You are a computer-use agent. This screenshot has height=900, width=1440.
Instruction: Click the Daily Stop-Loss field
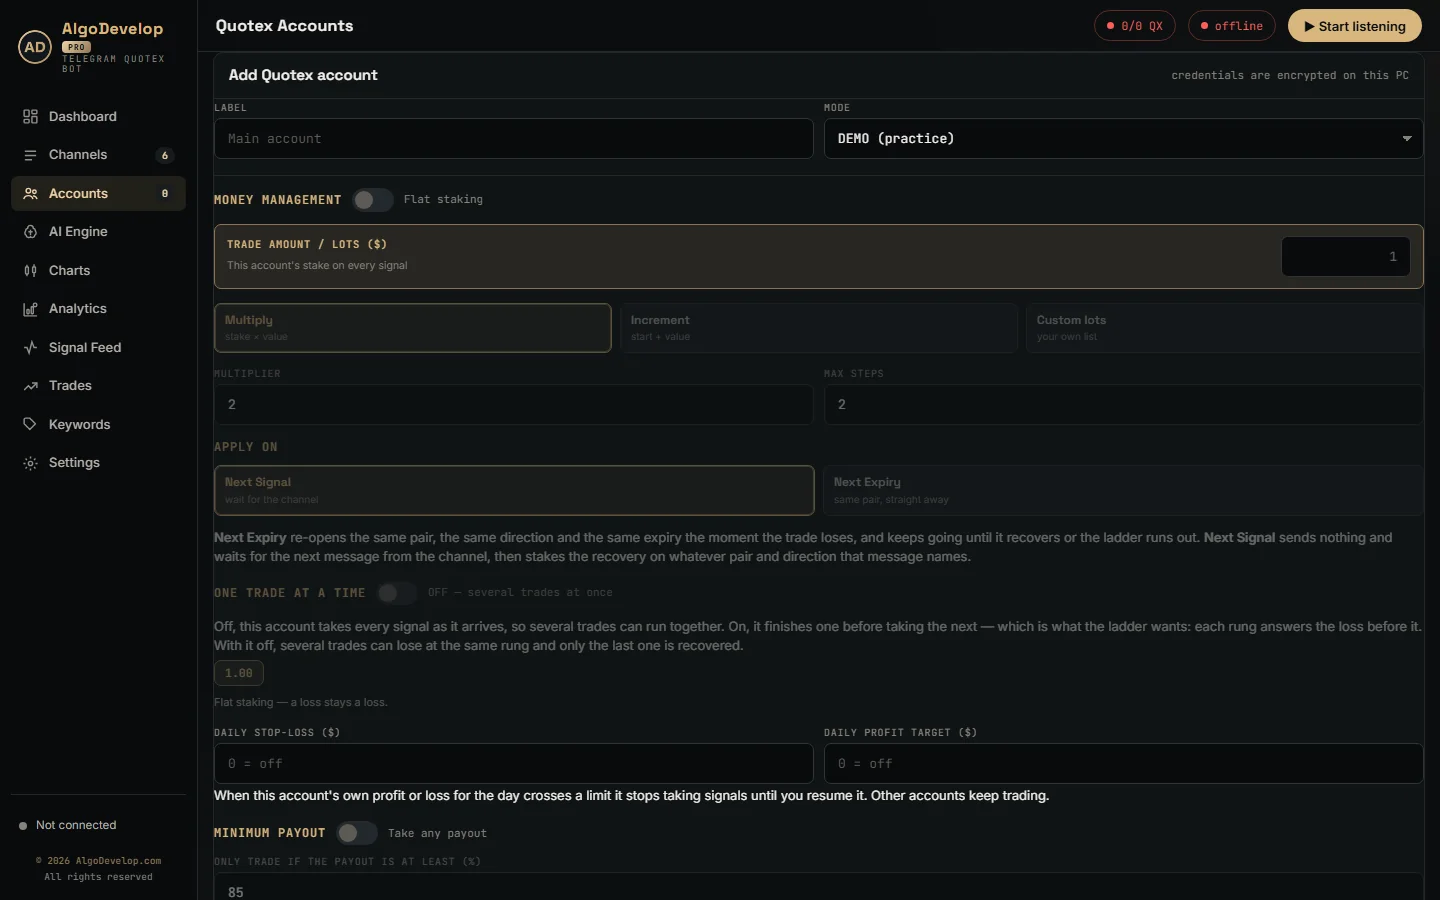coord(514,764)
